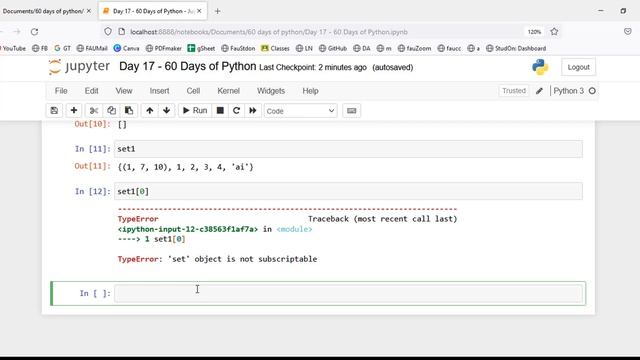
Task: Click the browser forward arrow
Action: pos(16,31)
